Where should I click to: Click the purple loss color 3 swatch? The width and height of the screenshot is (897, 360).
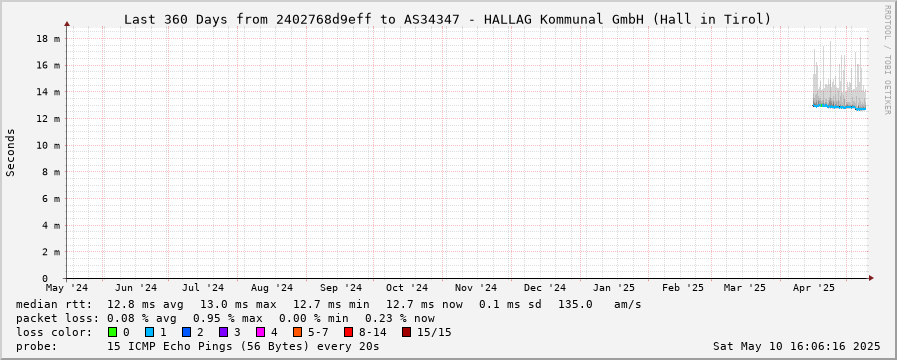223,332
